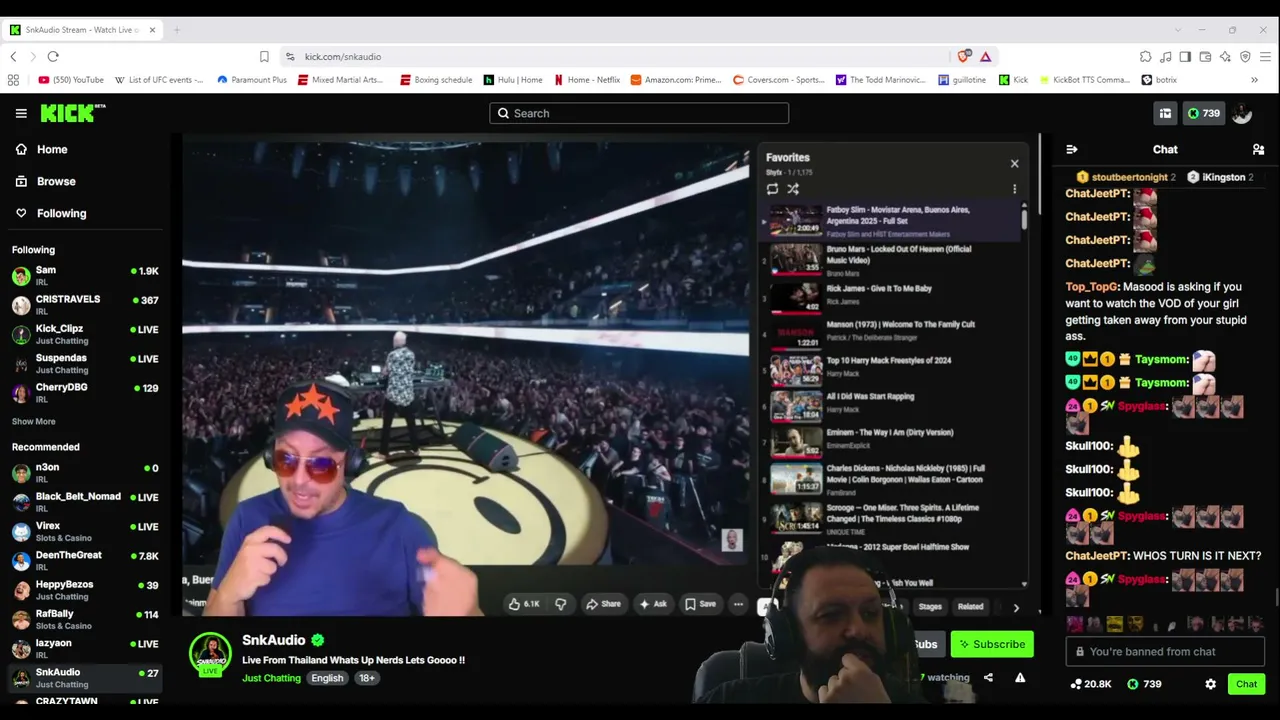Open chat settings gear icon

[x=1210, y=684]
